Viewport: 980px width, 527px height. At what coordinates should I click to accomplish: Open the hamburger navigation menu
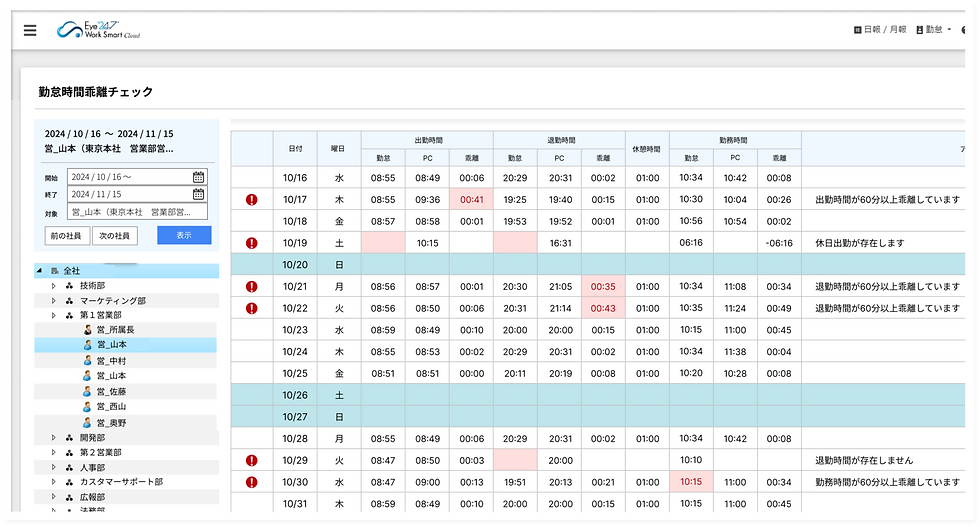click(x=30, y=30)
